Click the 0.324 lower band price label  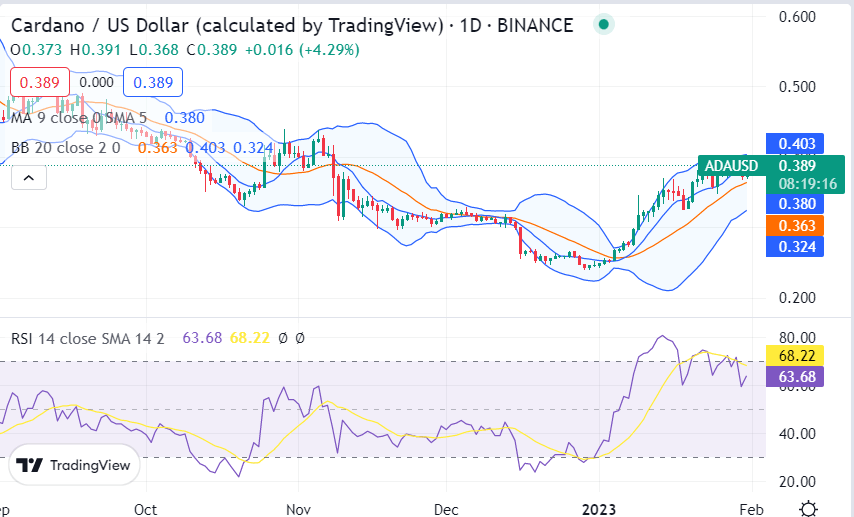click(x=795, y=246)
